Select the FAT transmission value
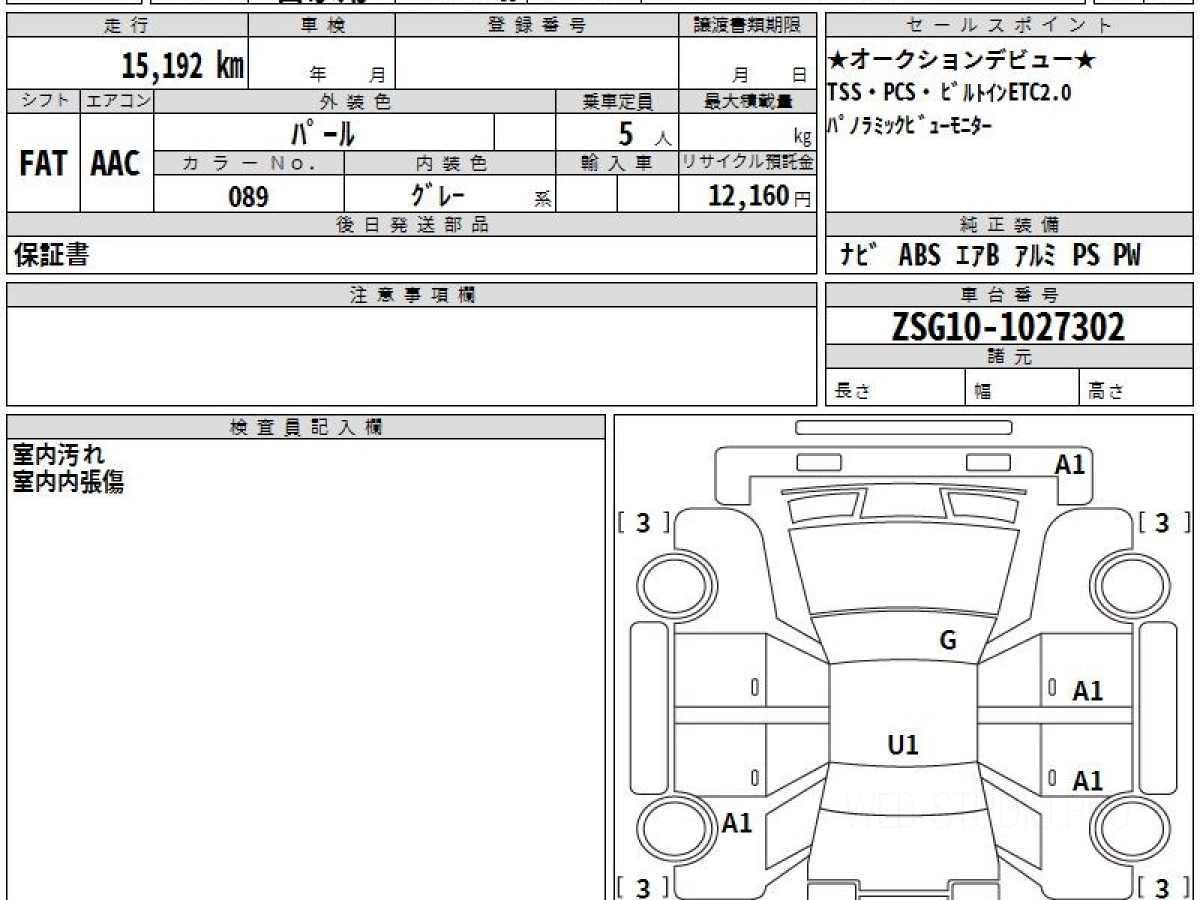The width and height of the screenshot is (1200, 900). tap(43, 163)
